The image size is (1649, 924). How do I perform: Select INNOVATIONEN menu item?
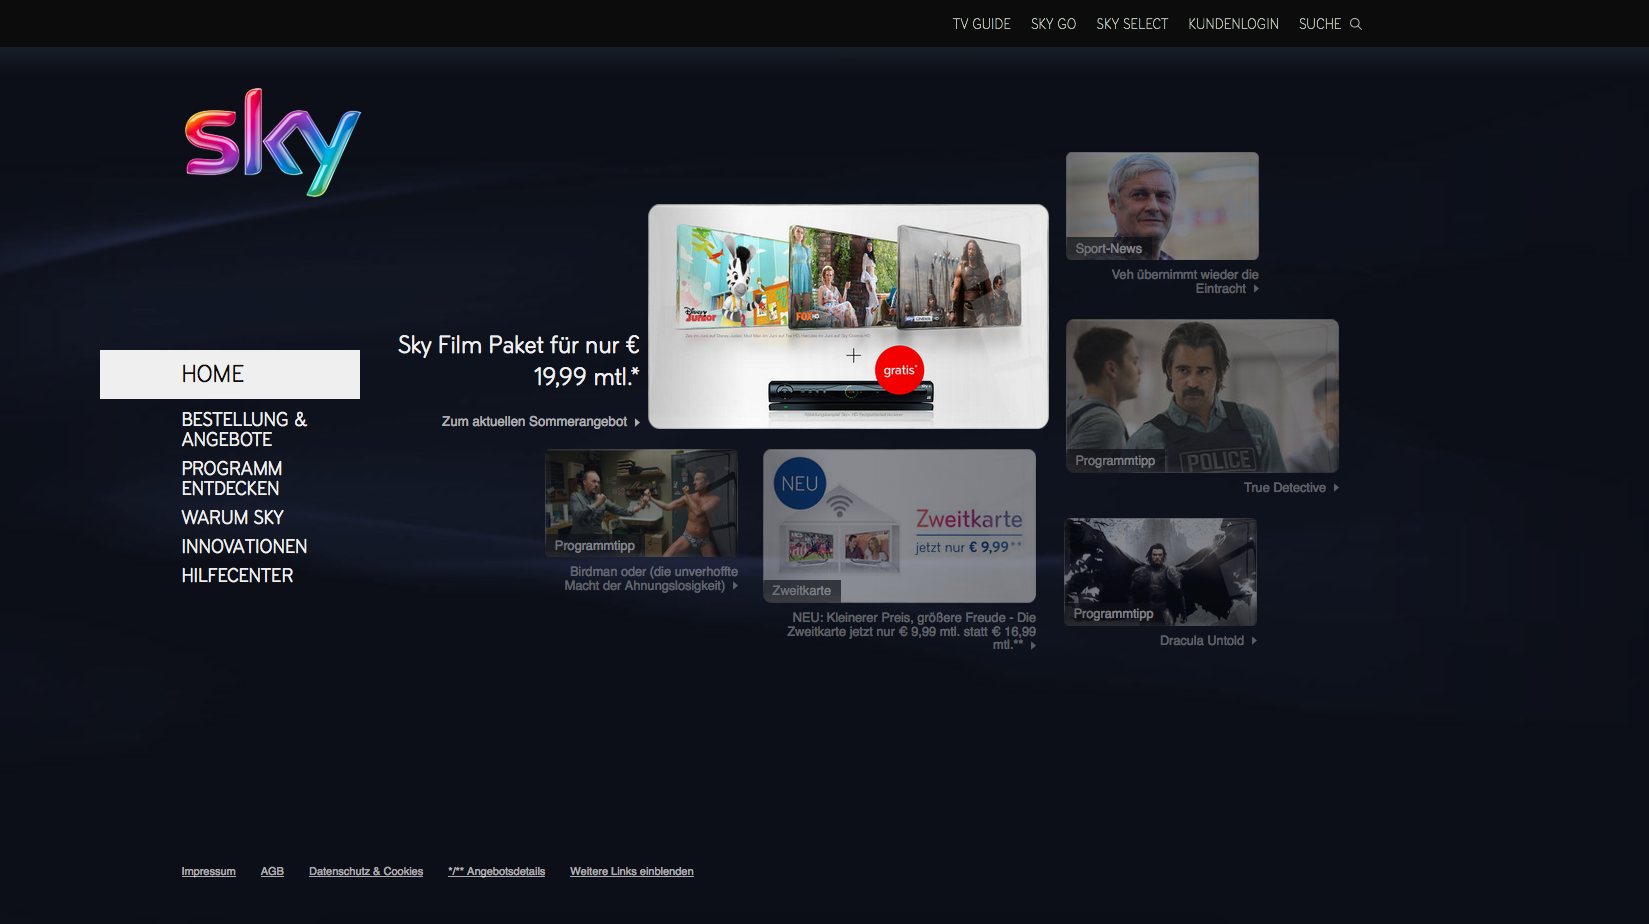click(x=244, y=546)
